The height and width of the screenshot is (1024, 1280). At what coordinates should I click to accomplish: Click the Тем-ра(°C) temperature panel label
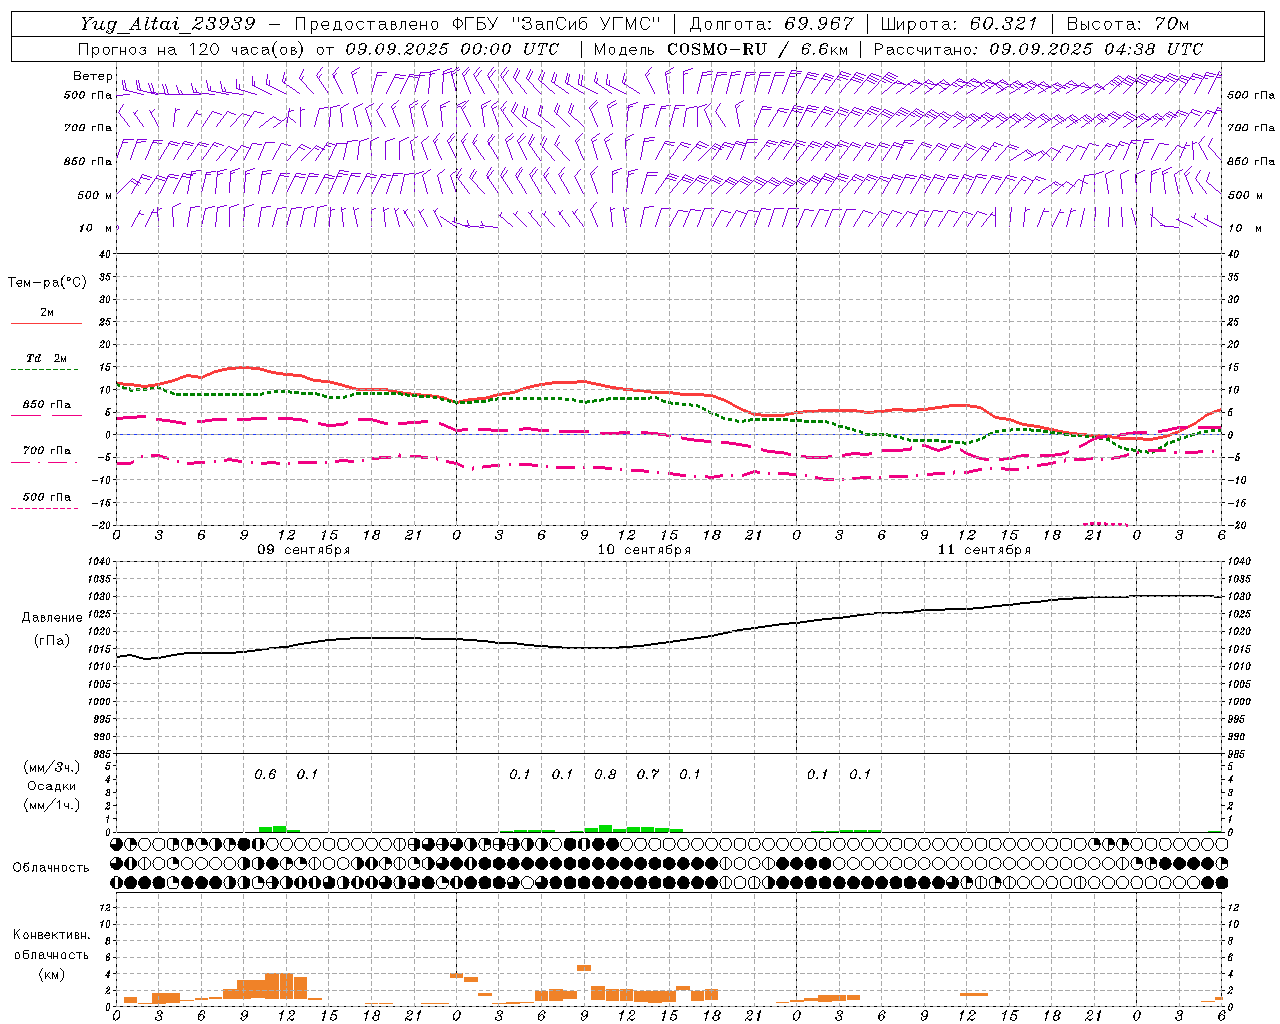tap(47, 283)
